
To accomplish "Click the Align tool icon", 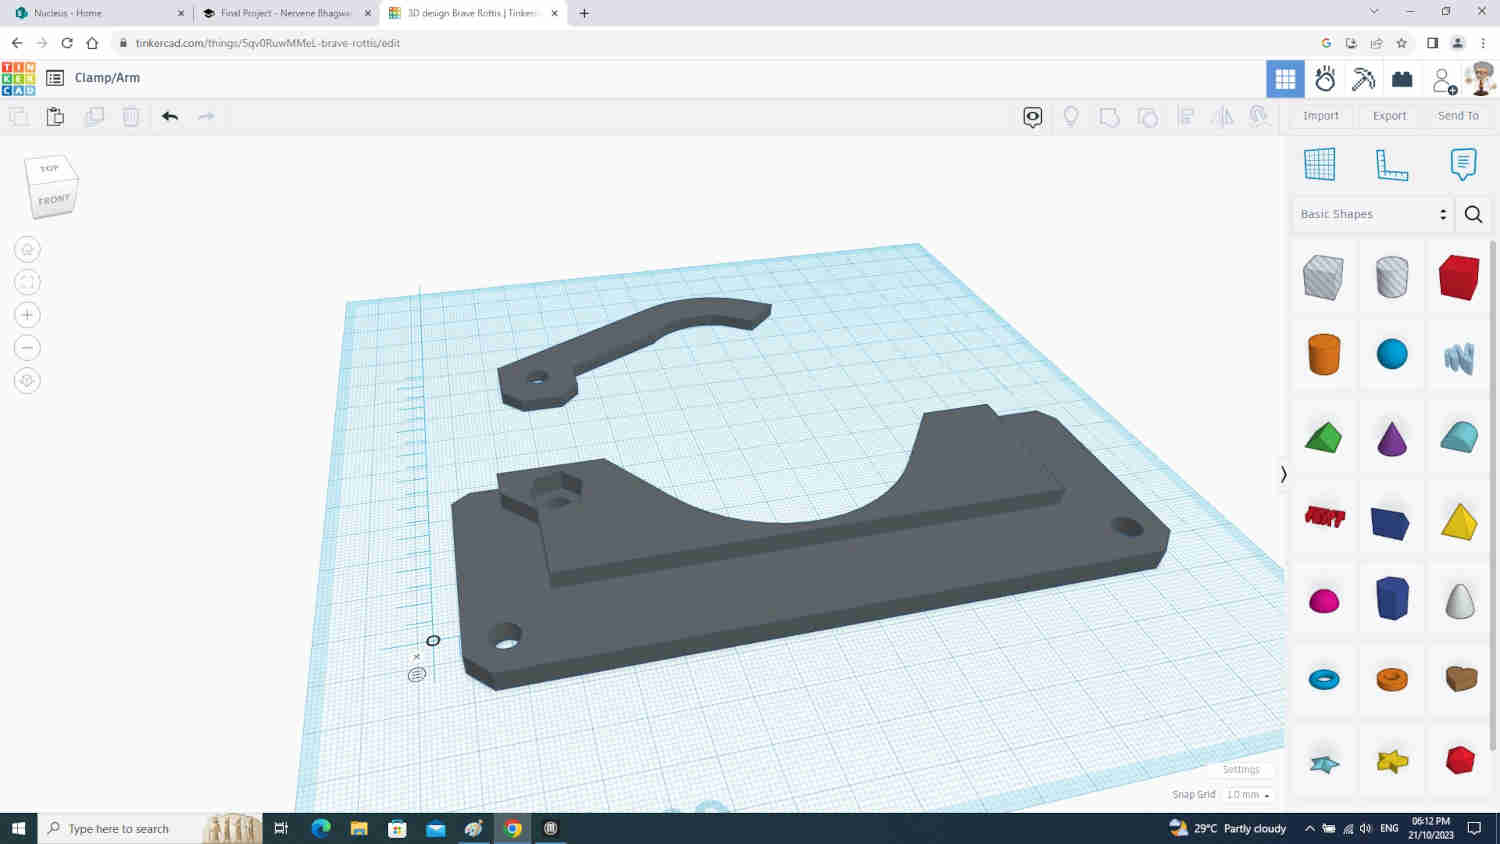I will pyautogui.click(x=1186, y=117).
